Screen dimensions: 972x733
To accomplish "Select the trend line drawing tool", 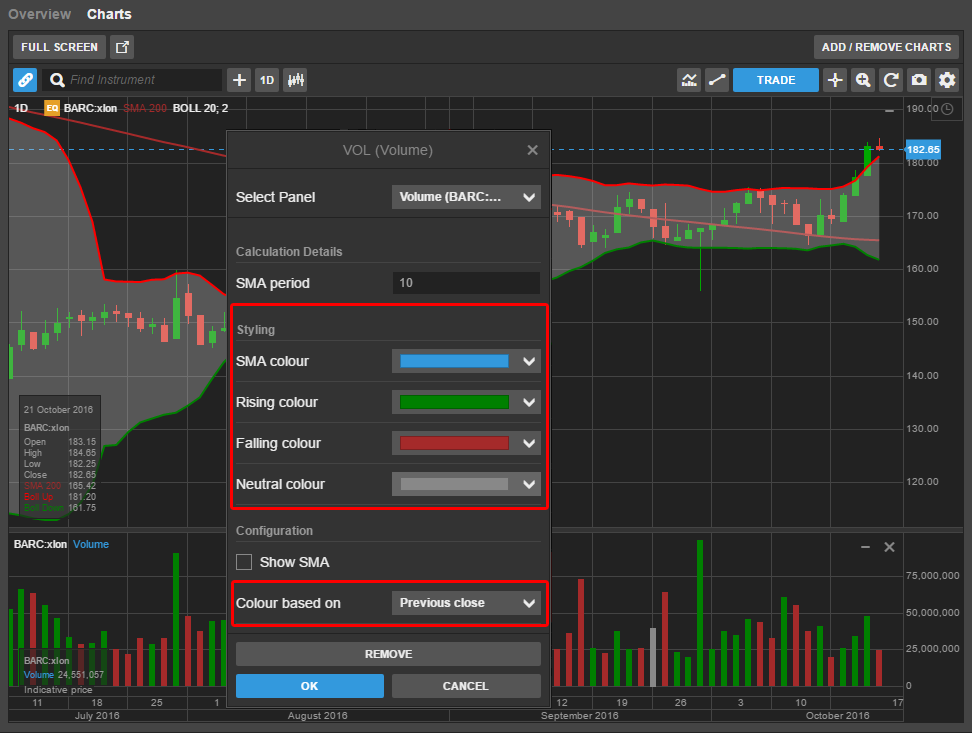I will 717,80.
